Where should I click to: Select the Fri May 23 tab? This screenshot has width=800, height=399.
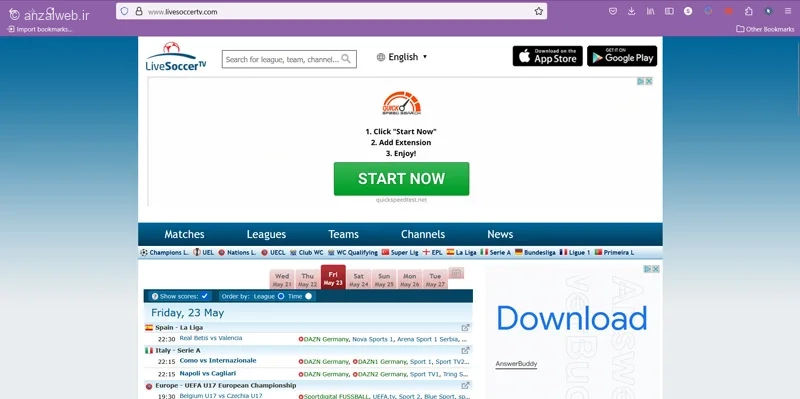pyautogui.click(x=333, y=277)
